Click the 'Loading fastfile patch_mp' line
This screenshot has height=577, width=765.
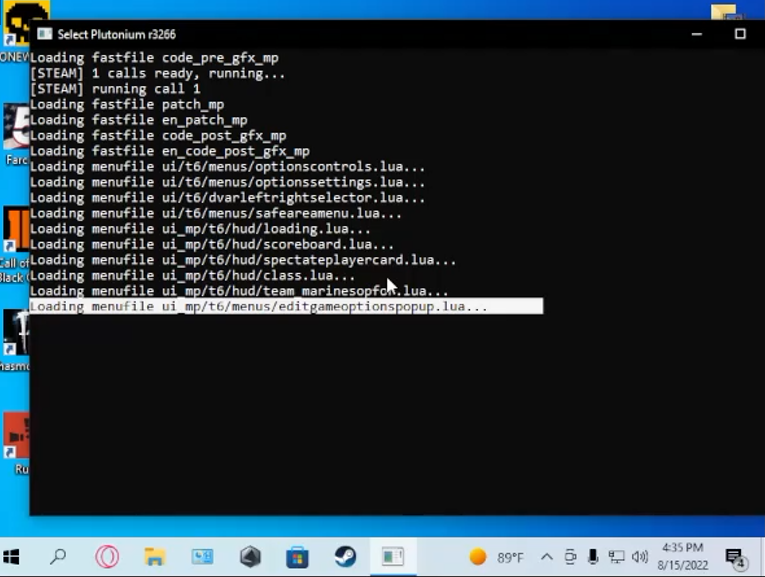point(127,104)
